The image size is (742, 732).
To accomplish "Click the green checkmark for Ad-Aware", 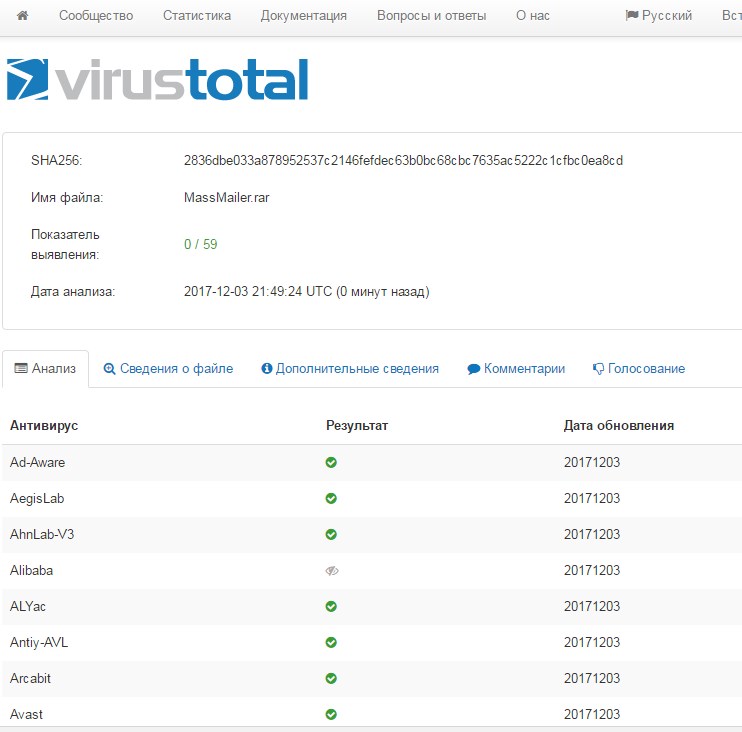I will 331,462.
